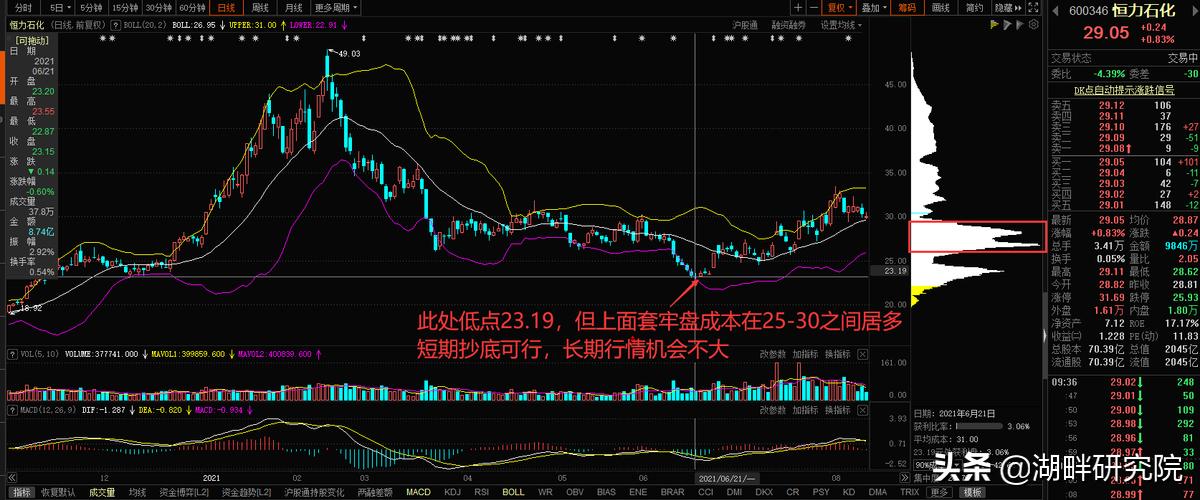Switch to the 分时 intraday view

click(x=23, y=7)
